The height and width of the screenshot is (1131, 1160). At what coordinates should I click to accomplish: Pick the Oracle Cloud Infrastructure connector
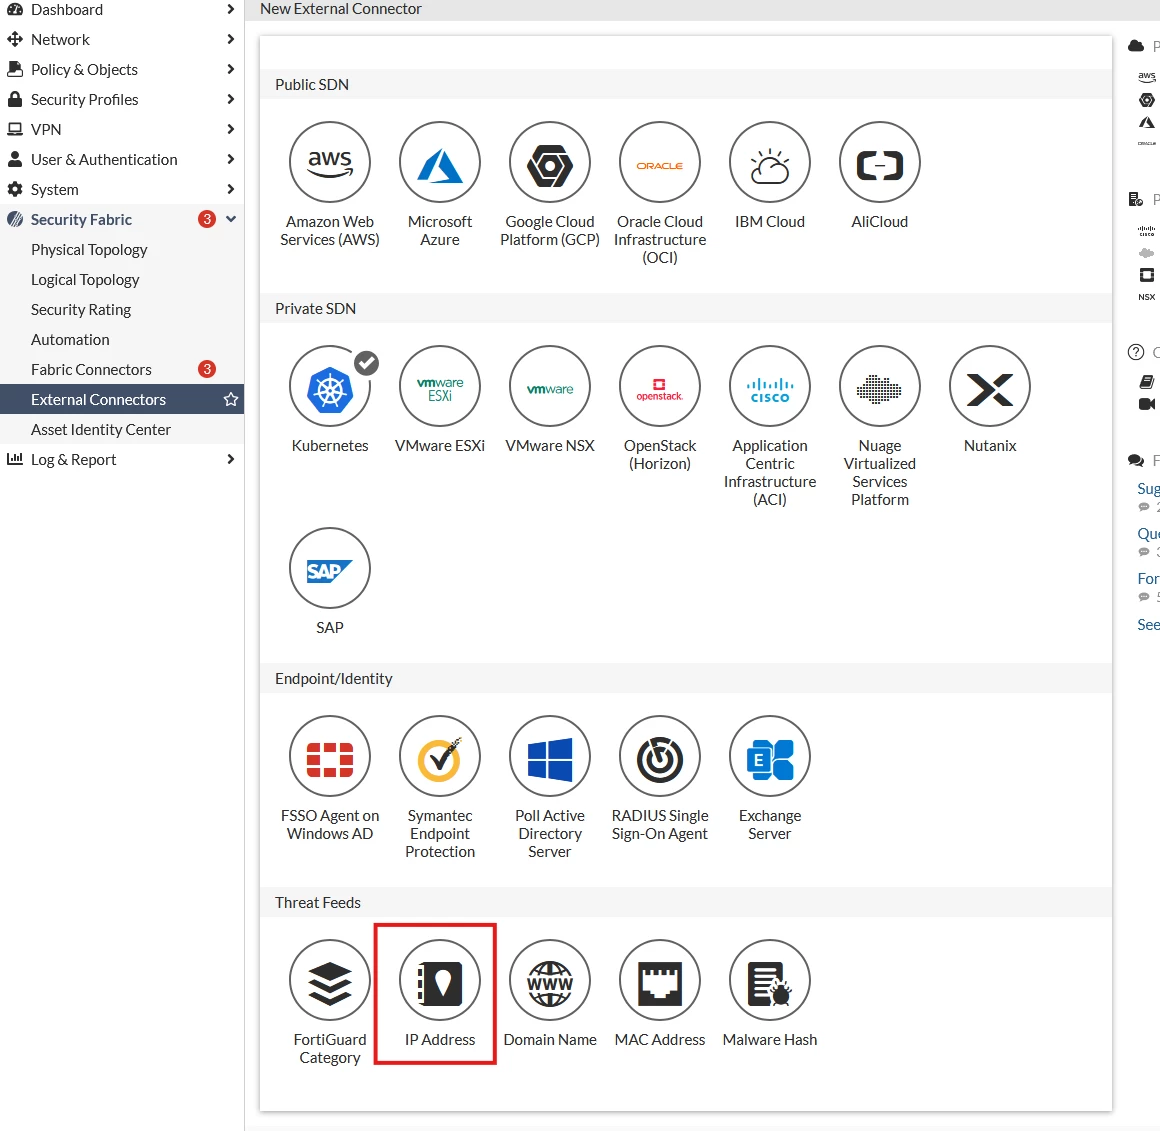660,162
